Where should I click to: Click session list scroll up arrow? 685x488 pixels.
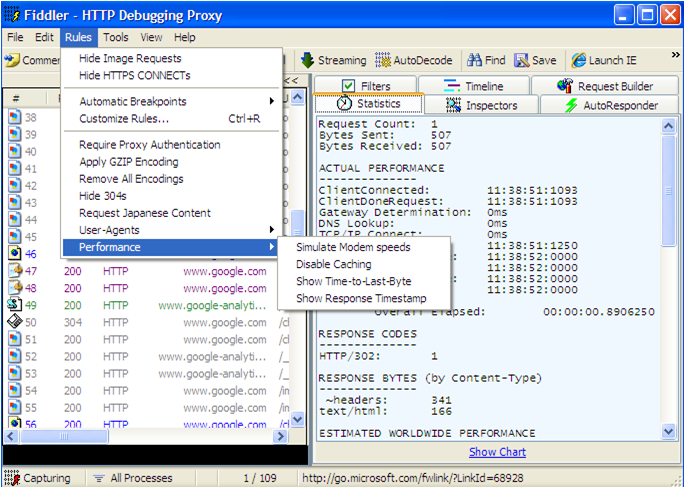[298, 97]
